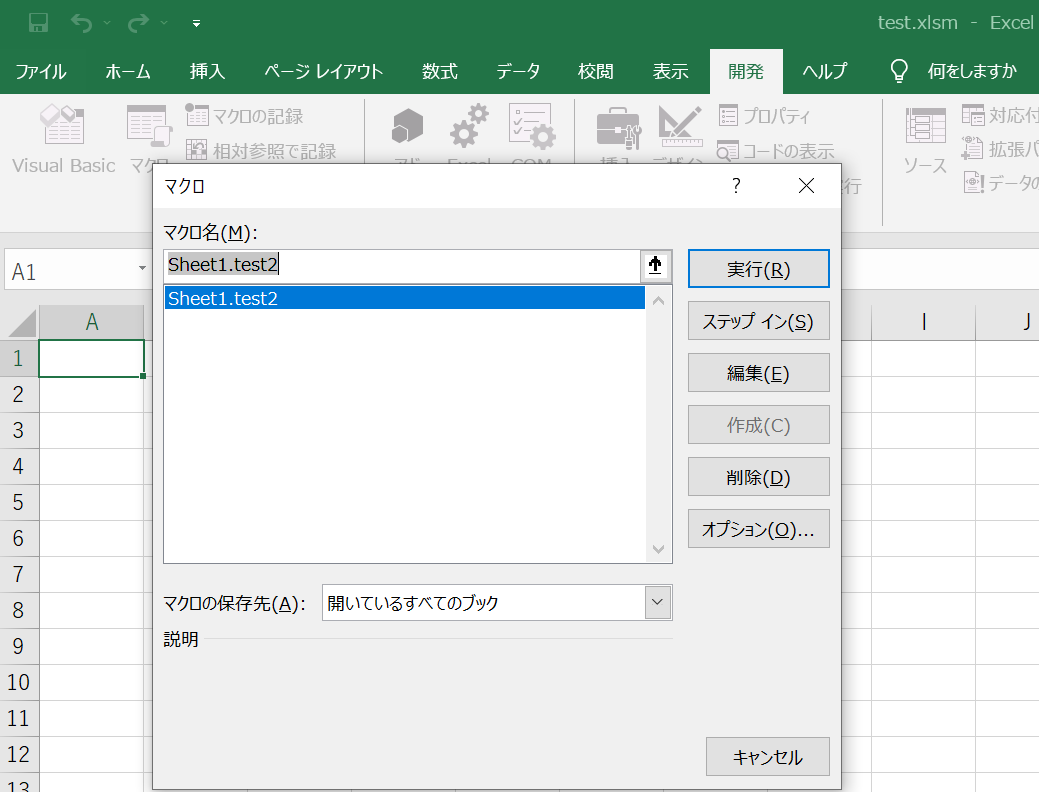Image resolution: width=1039 pixels, height=792 pixels.
Task: Switch to the 挿入 ribbon tab
Action: pos(207,71)
